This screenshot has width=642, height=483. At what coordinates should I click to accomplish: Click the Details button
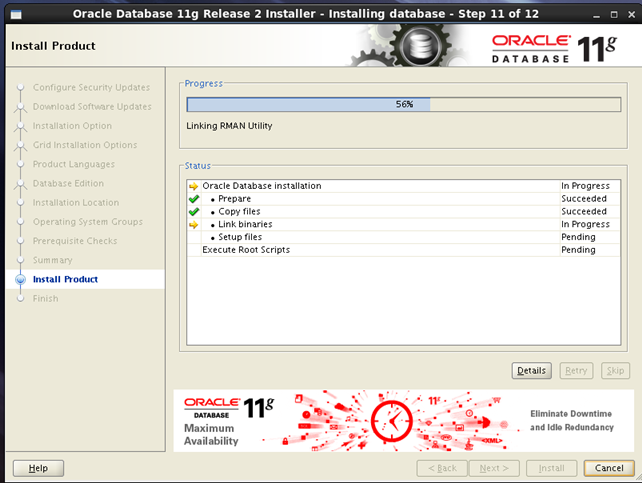[x=531, y=370]
